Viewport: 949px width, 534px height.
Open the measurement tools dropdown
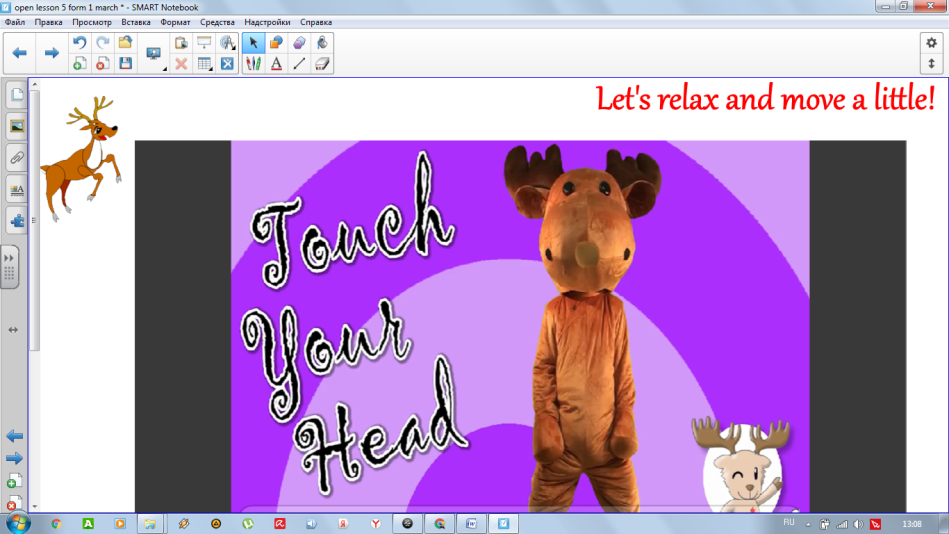[227, 42]
